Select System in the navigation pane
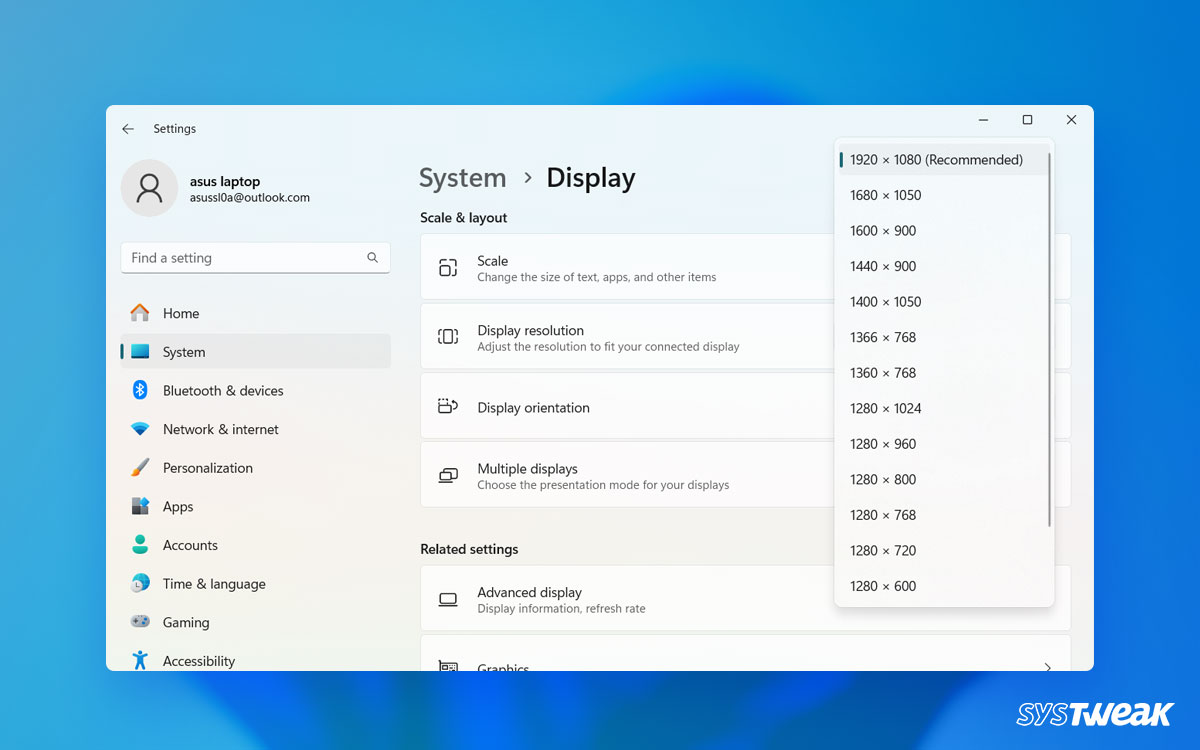 click(183, 352)
